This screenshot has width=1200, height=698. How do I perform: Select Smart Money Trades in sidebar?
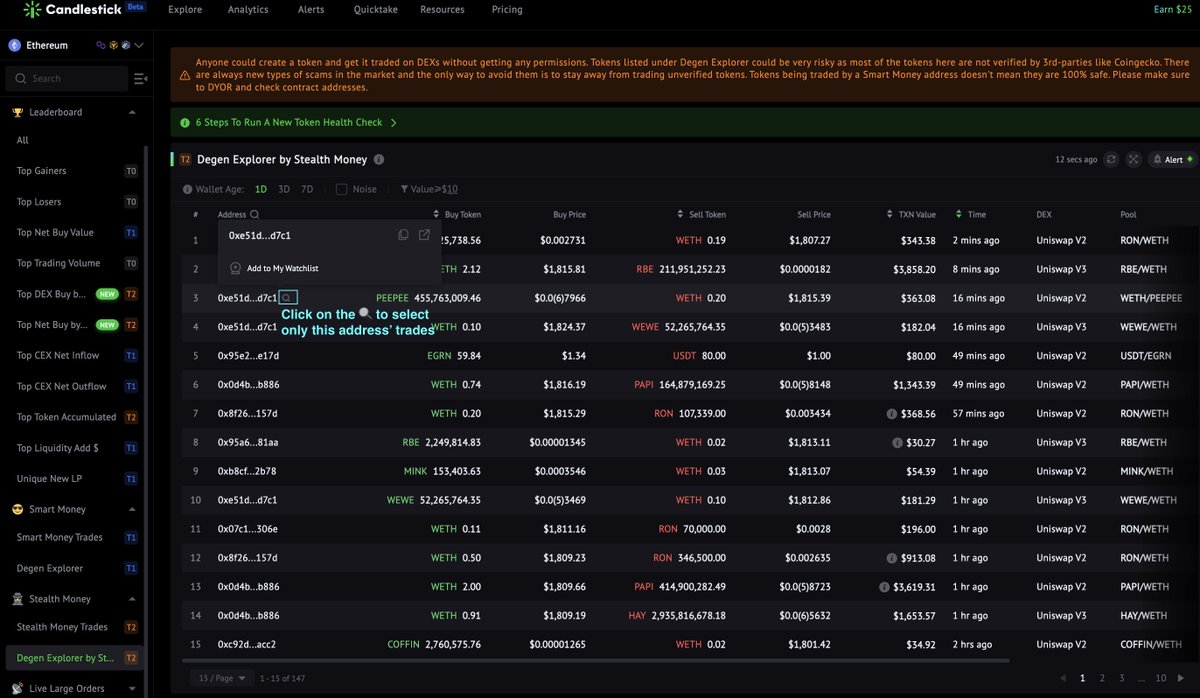(x=59, y=537)
